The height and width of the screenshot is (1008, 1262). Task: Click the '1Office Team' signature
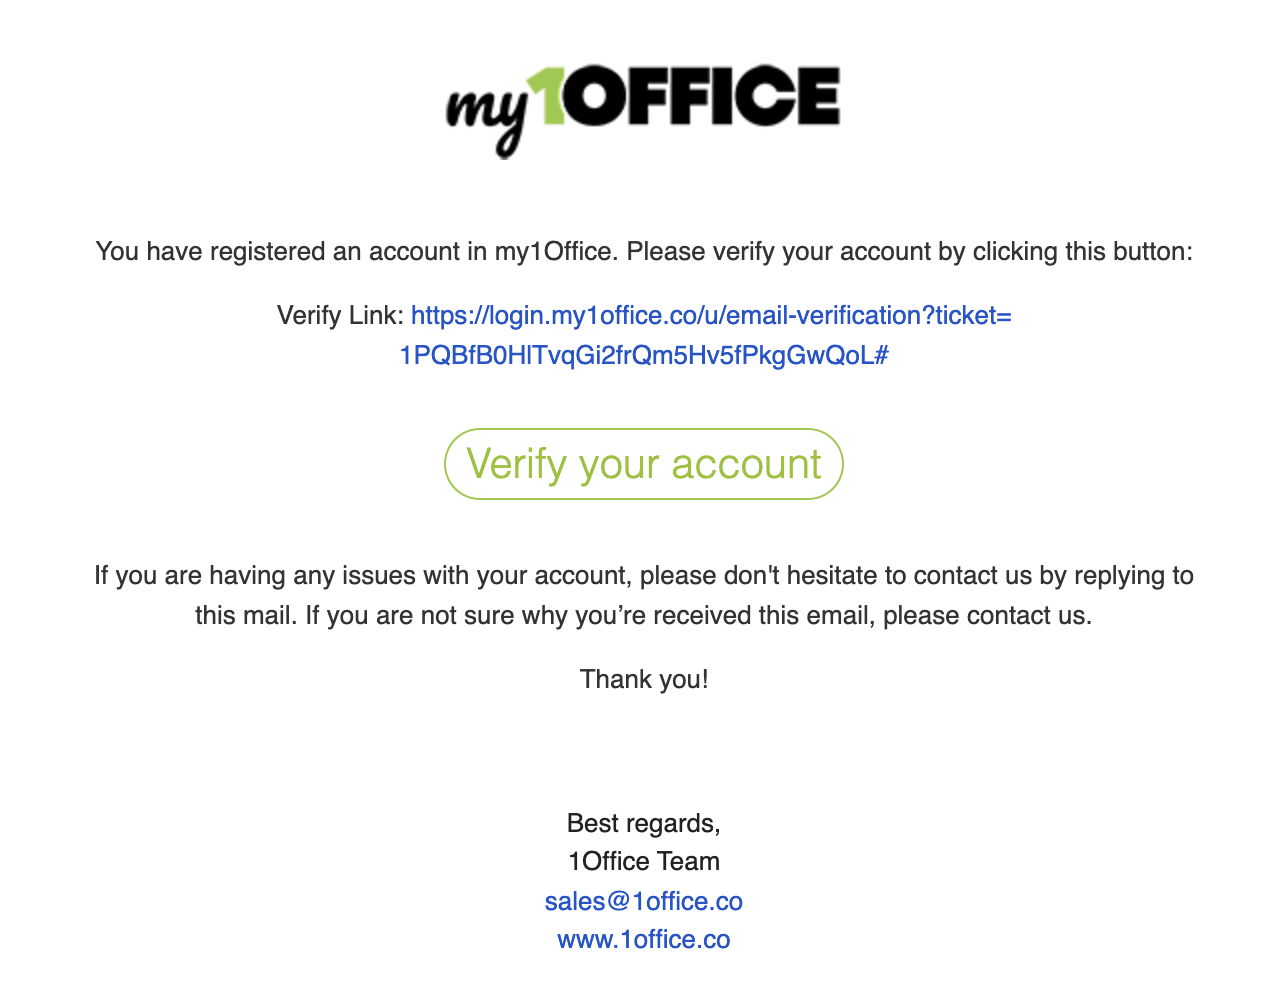pos(643,862)
